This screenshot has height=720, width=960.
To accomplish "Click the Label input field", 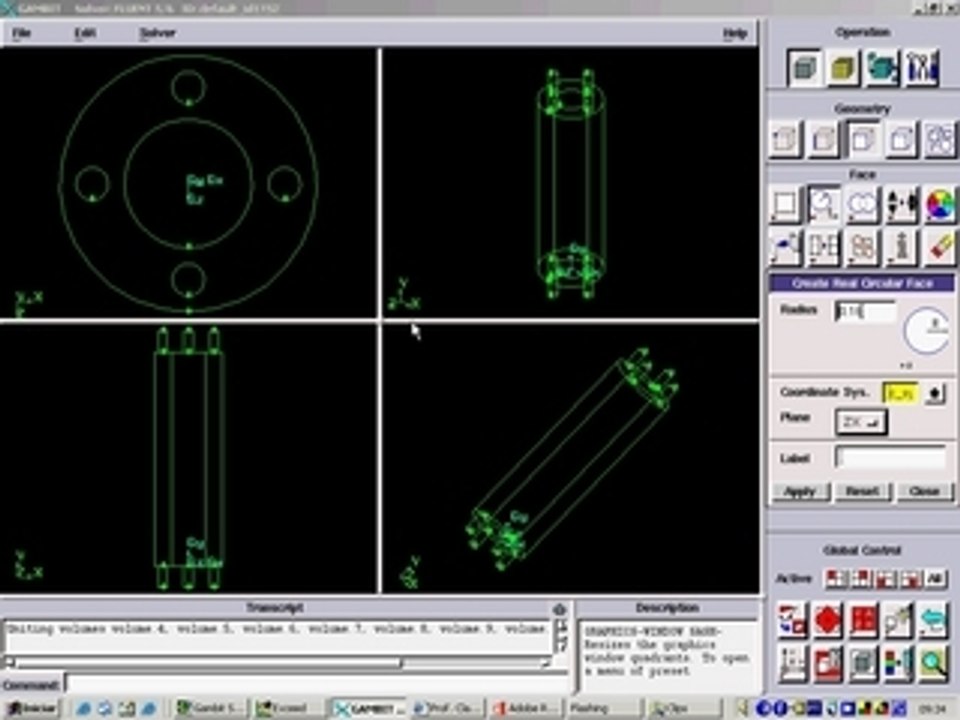I will click(x=890, y=458).
